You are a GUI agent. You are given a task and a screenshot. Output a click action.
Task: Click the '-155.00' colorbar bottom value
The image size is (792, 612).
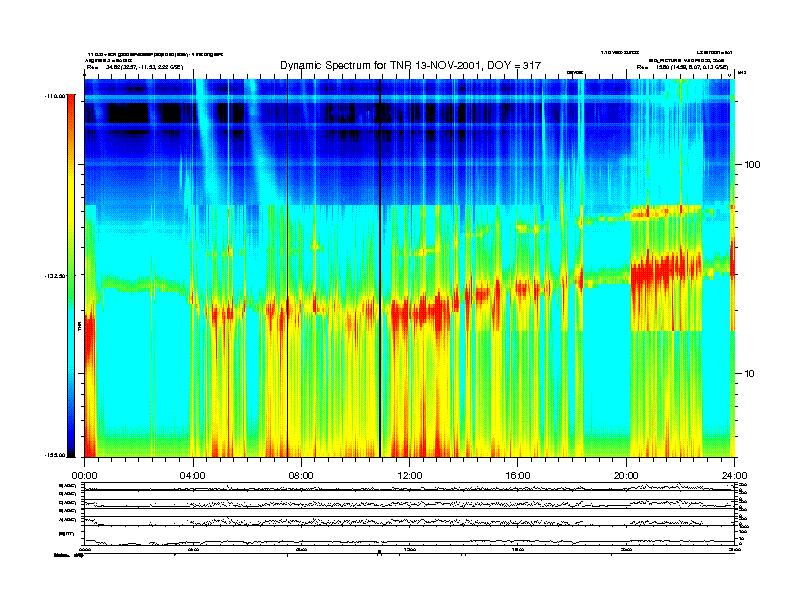(x=55, y=455)
